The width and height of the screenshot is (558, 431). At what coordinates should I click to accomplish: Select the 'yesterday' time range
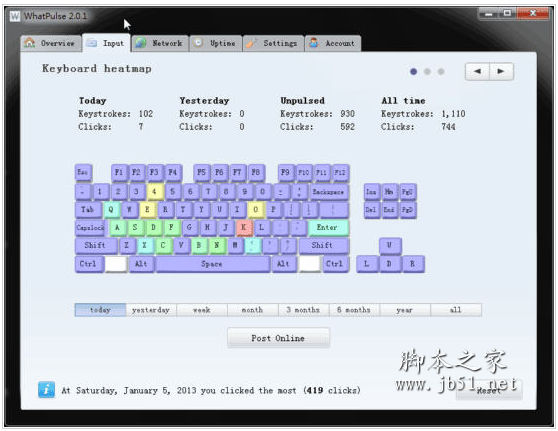[151, 310]
